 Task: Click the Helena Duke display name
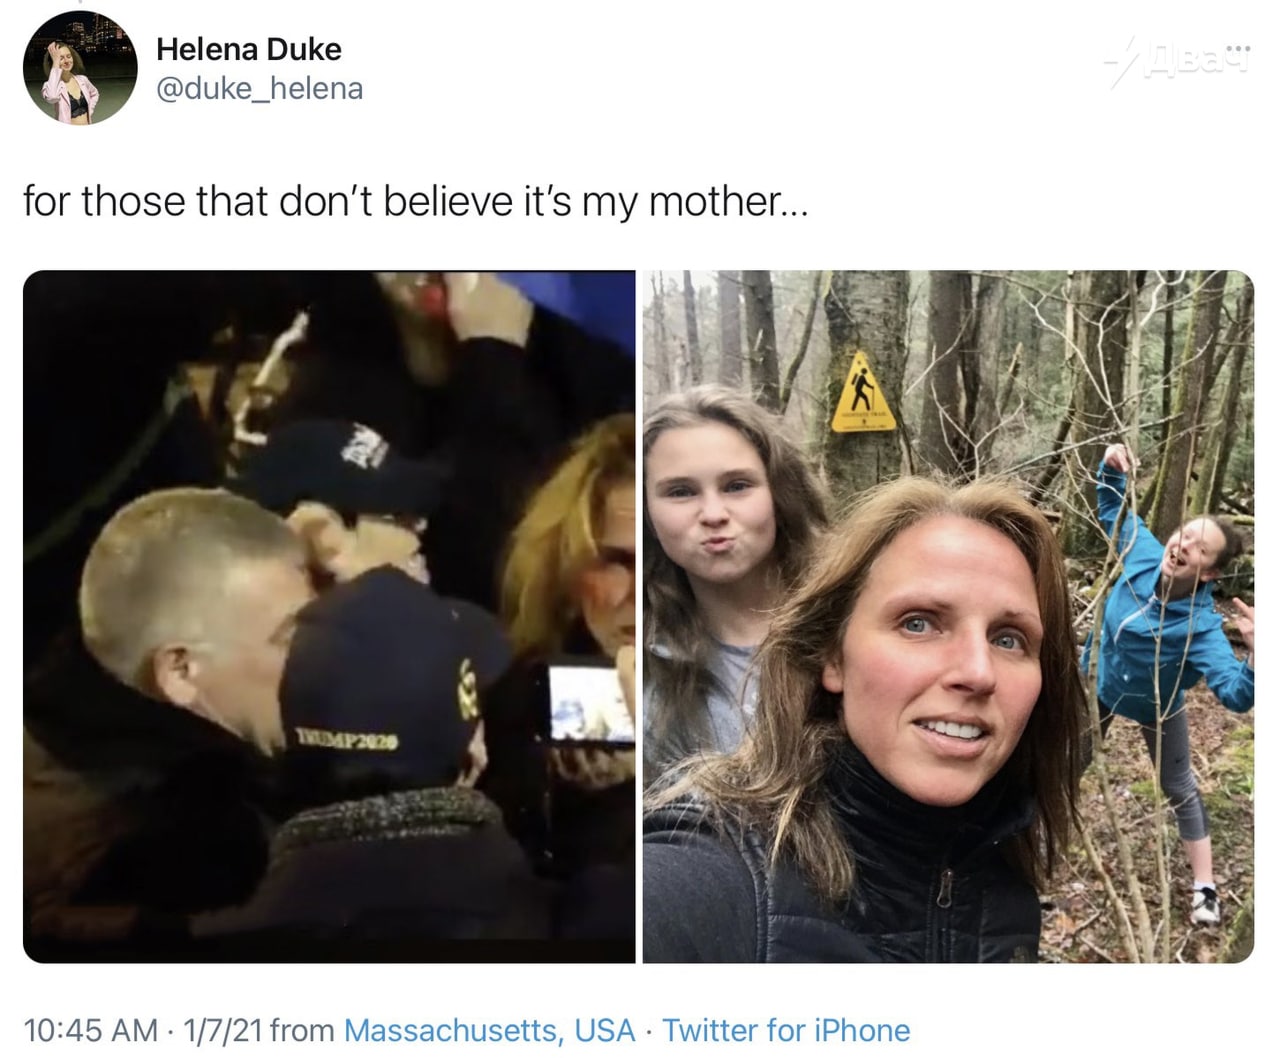(x=249, y=49)
